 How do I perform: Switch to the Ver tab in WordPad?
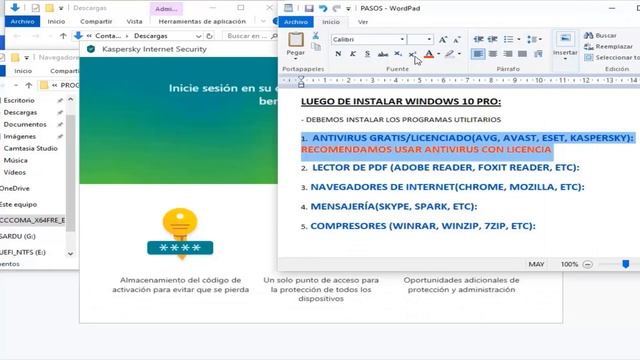(x=363, y=22)
